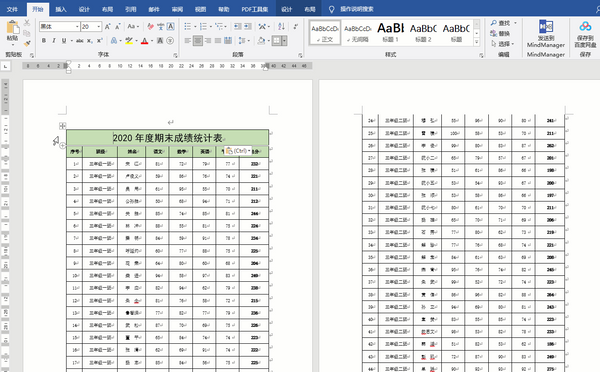Switch to the 邮件 tab
Screen dimensions: 600x372
coord(154,9)
